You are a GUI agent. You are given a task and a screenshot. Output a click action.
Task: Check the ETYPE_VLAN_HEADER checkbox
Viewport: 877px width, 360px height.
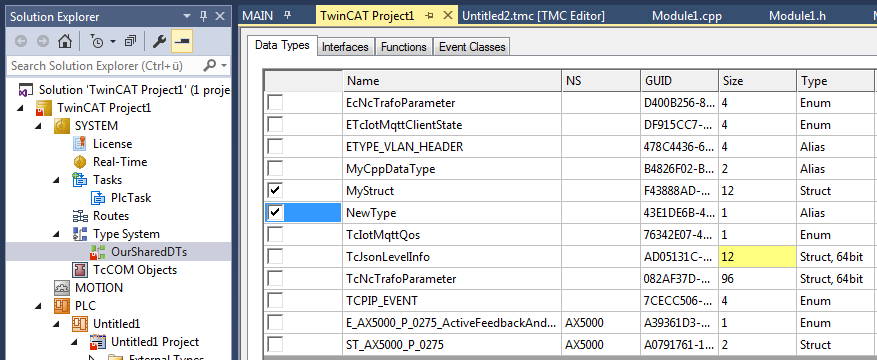coord(275,146)
